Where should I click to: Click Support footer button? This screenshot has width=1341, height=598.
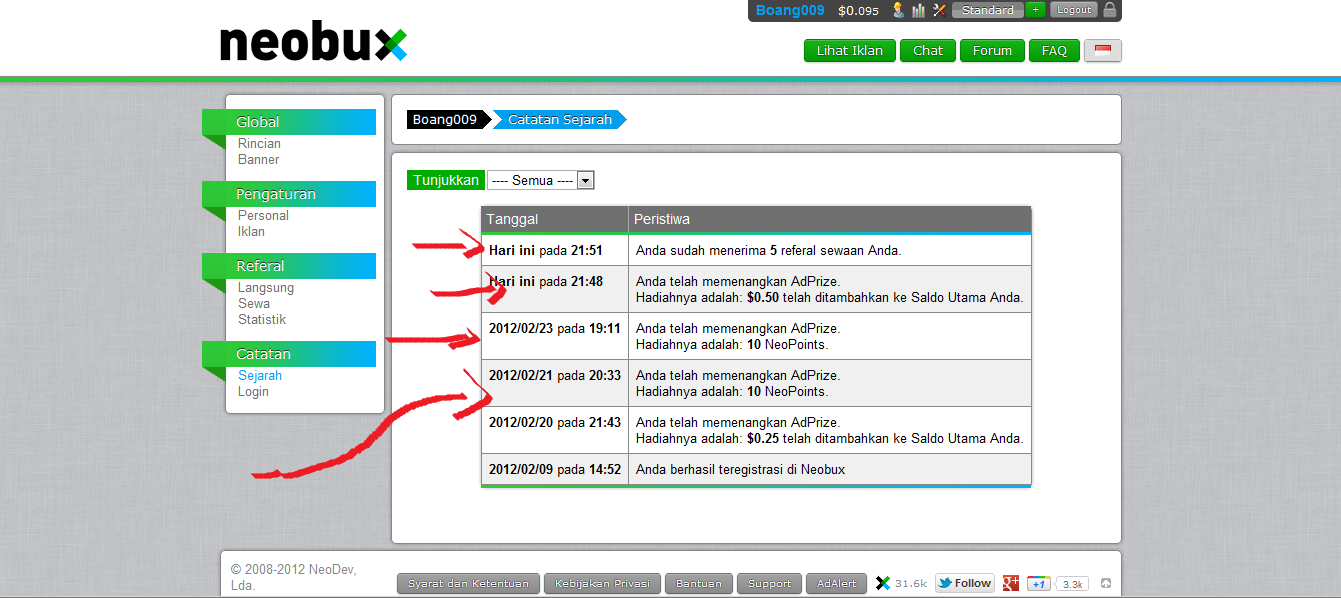coord(769,584)
